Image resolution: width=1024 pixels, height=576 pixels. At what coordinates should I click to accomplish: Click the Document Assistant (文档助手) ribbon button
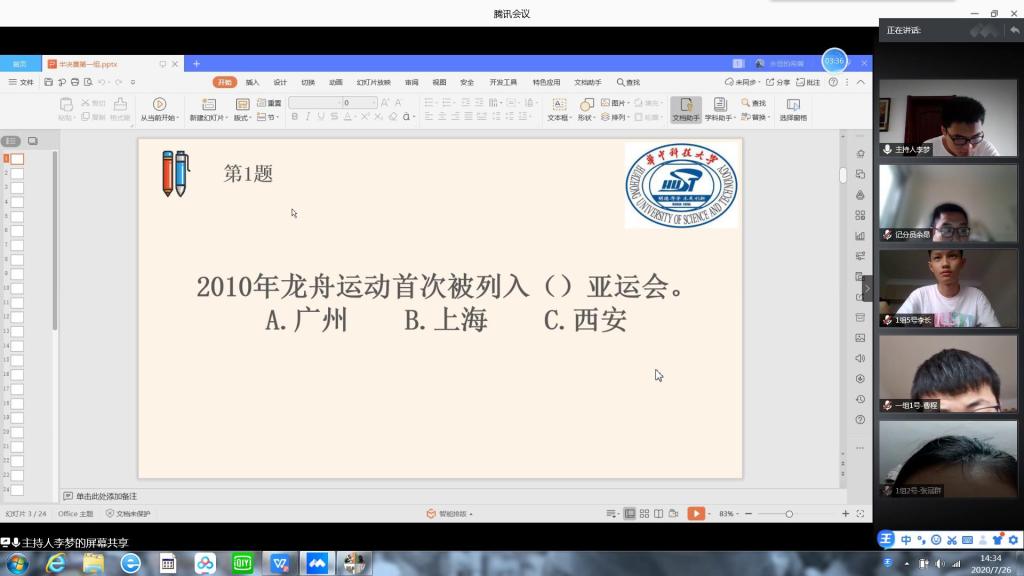click(686, 109)
